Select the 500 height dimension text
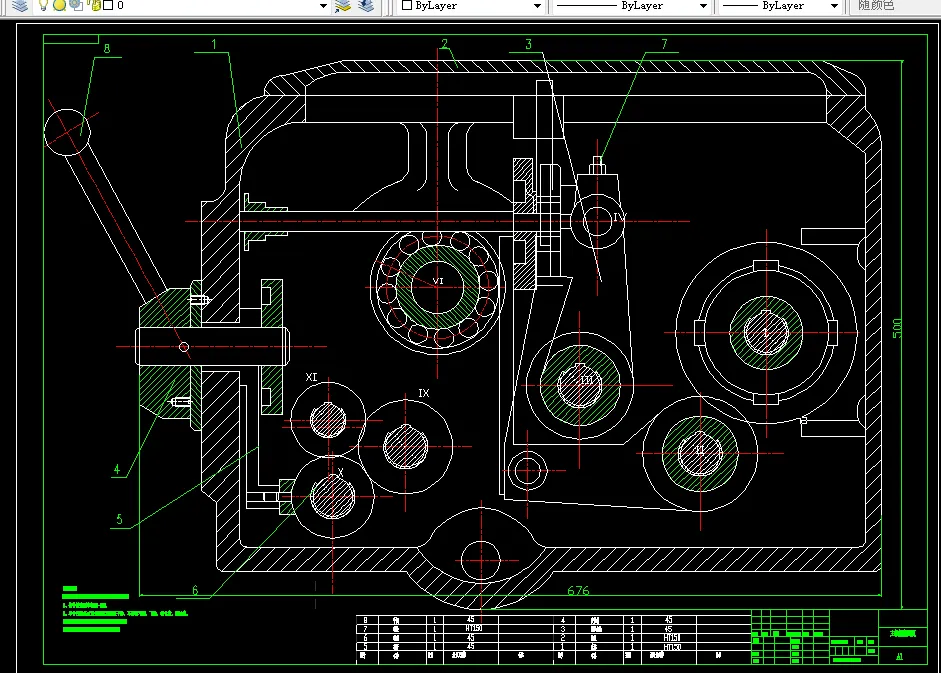Viewport: 941px width, 673px height. 897,328
